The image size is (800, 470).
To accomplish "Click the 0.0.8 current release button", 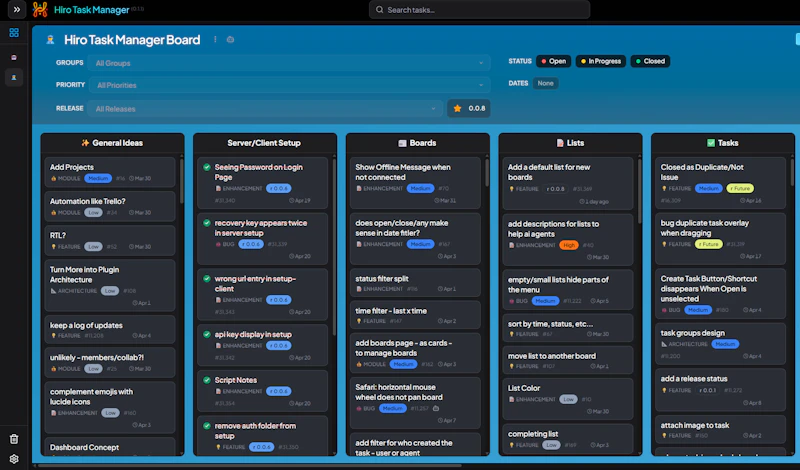I will 469,108.
